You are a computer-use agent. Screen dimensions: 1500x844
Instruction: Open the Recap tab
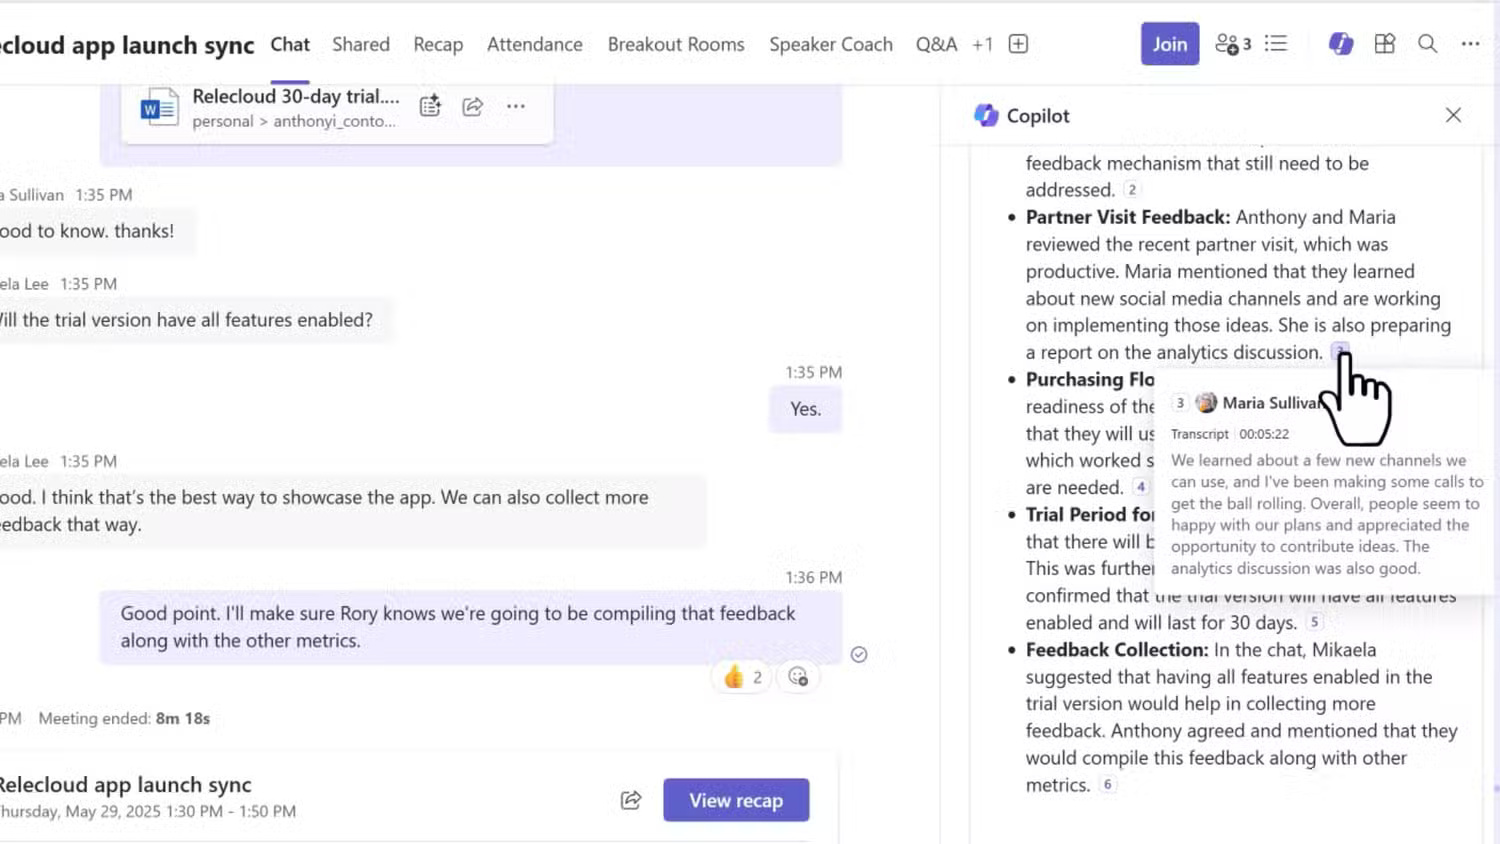point(438,44)
